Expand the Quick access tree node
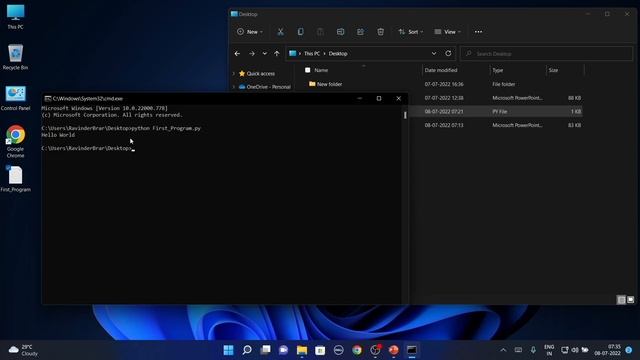This screenshot has height=360, width=640. [x=234, y=74]
